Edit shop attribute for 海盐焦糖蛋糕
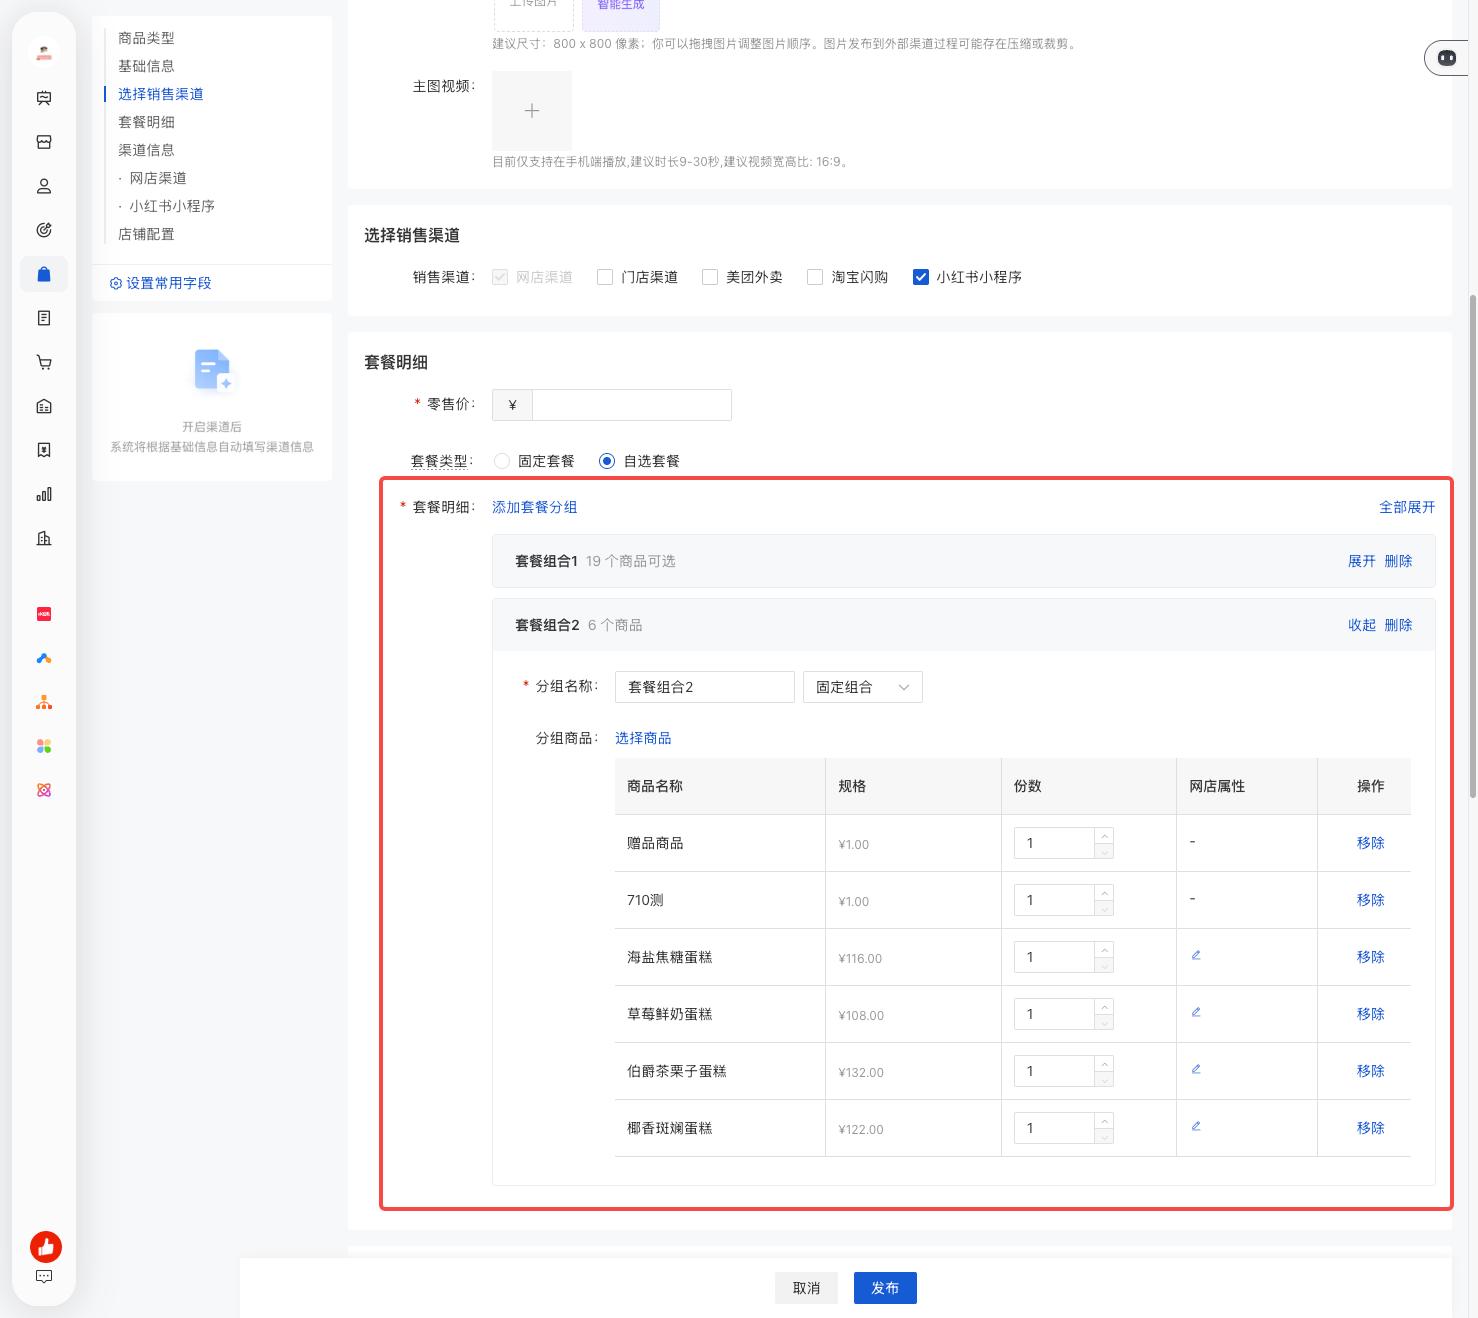The image size is (1478, 1318). click(1196, 955)
